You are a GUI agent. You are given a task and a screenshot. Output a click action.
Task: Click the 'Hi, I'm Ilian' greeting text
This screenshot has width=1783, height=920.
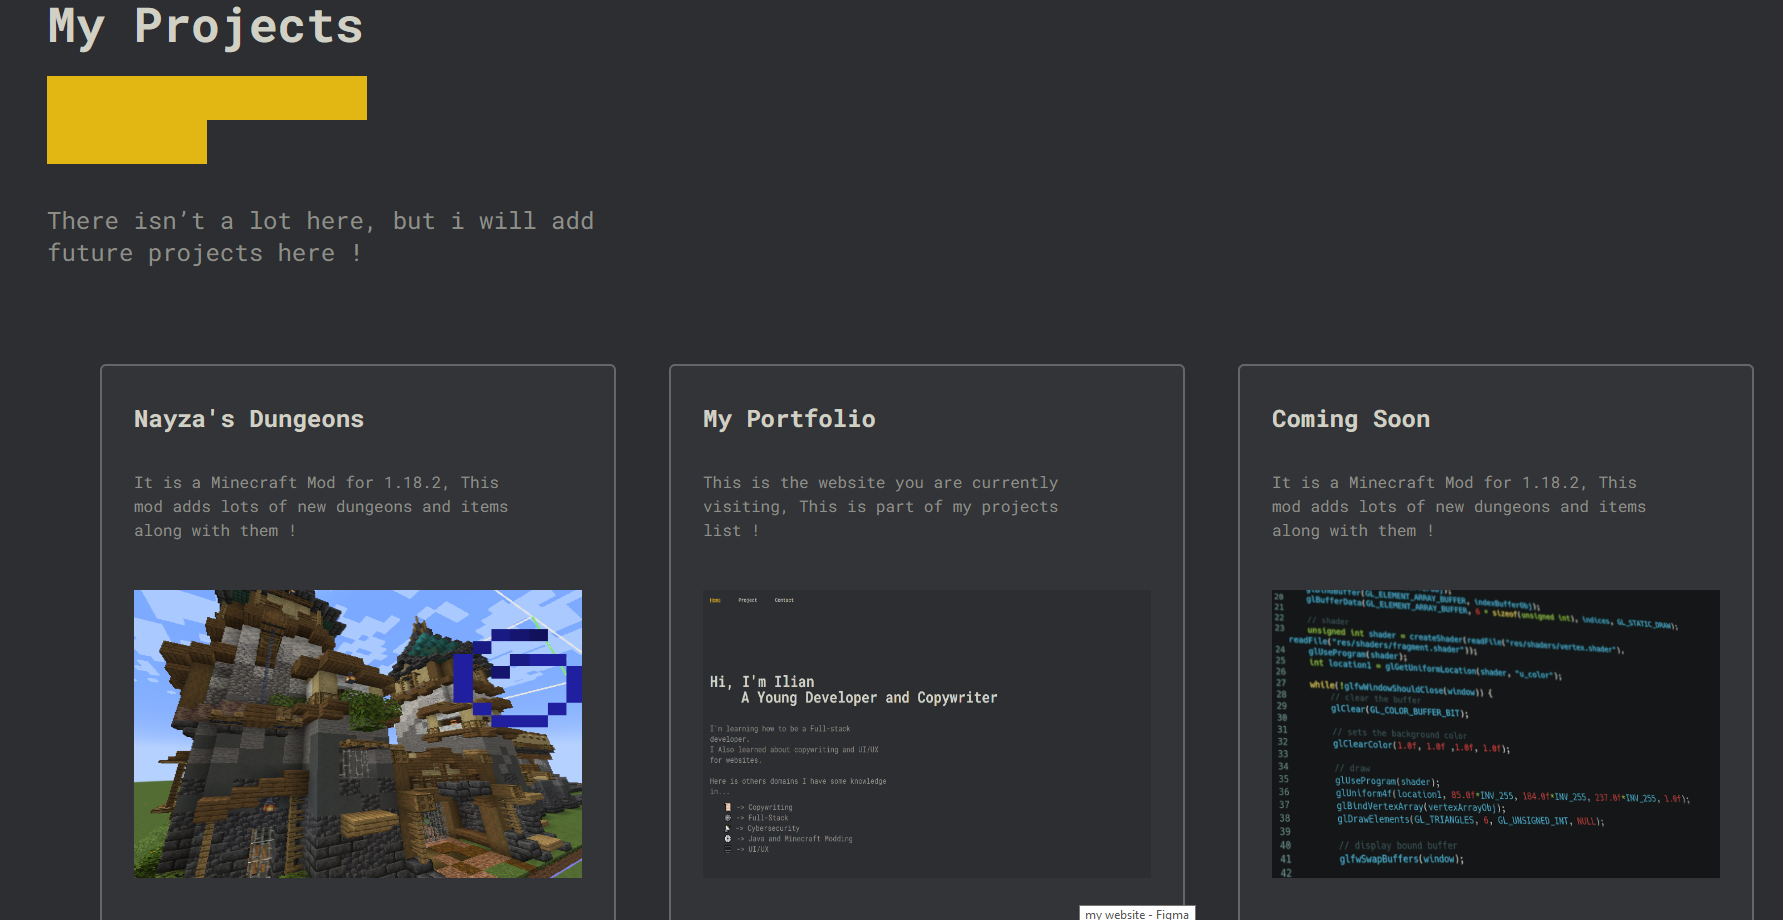tap(761, 681)
